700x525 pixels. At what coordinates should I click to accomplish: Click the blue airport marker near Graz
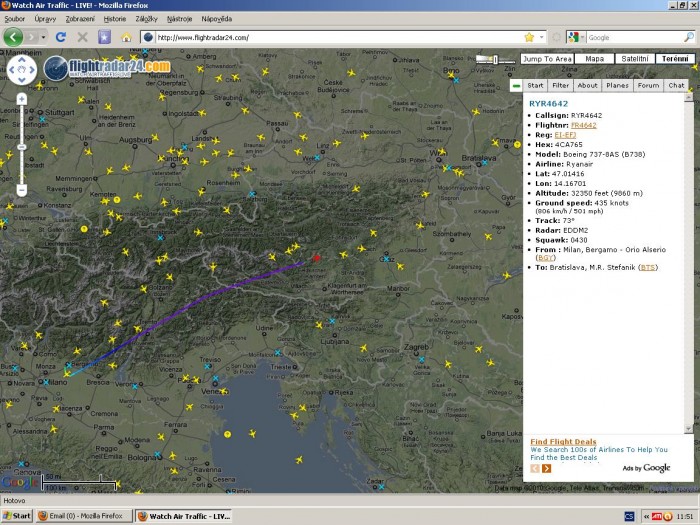[386, 259]
